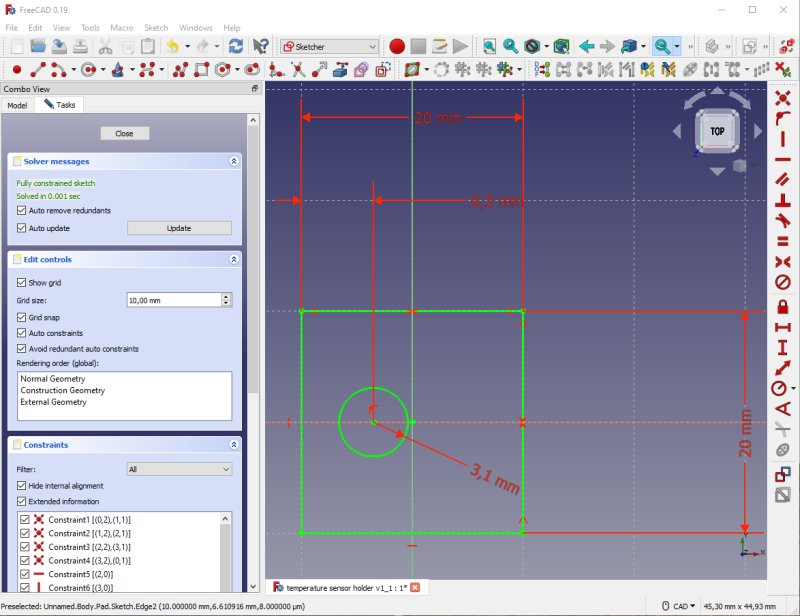Select the create arc tool
The height and width of the screenshot is (616, 800).
58,69
